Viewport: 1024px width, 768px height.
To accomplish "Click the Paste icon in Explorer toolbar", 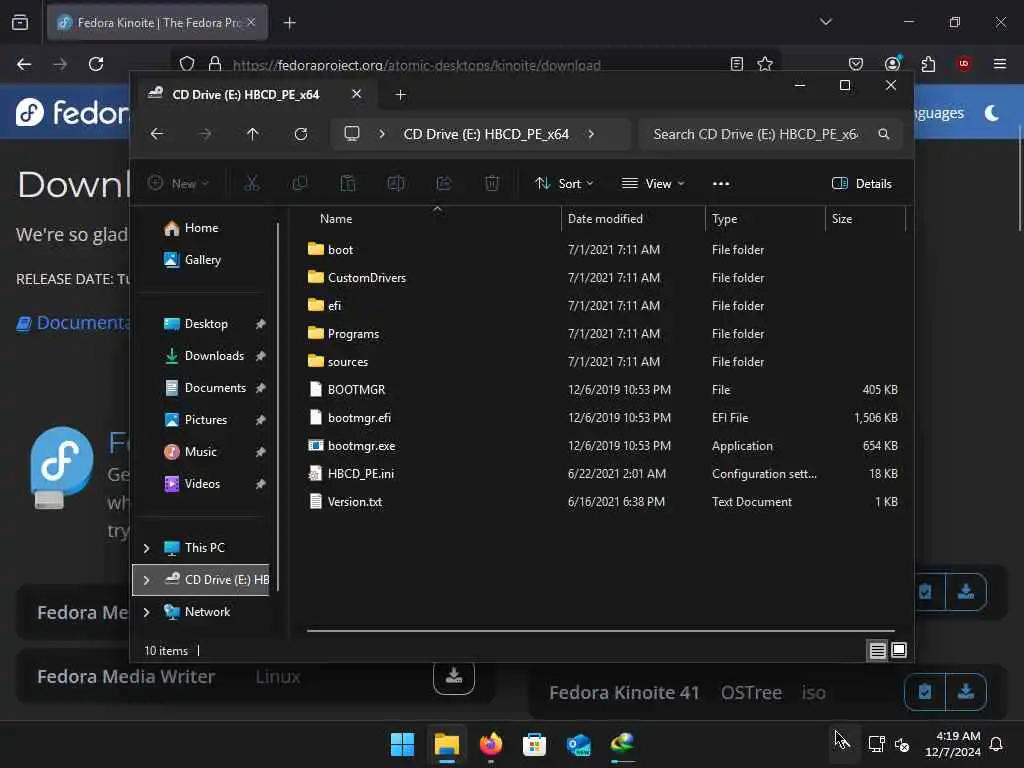I will (348, 184).
